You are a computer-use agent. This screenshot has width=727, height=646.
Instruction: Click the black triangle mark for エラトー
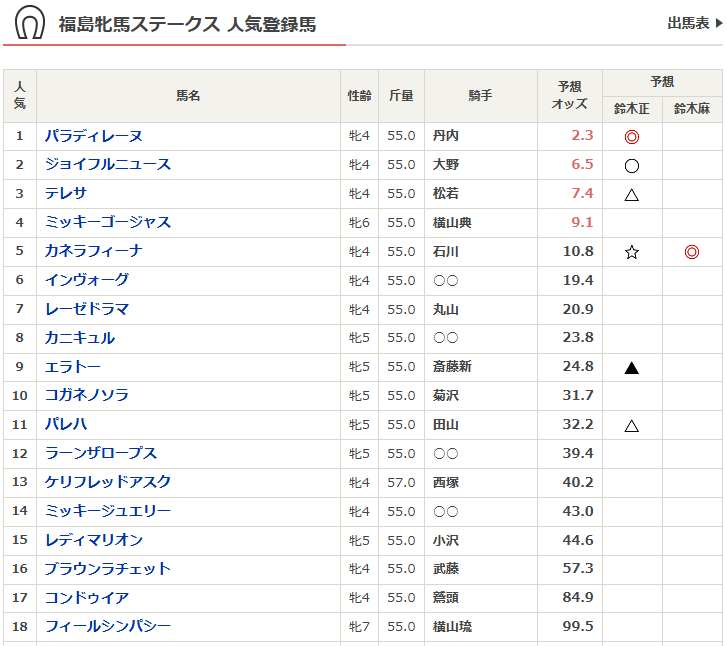631,367
